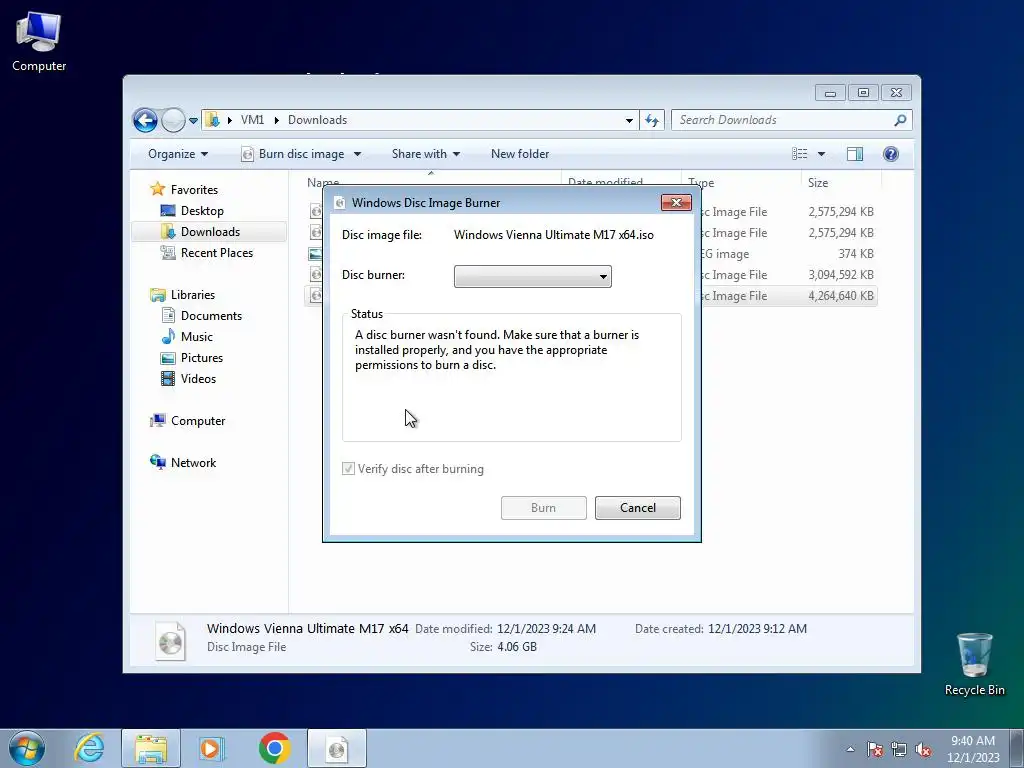Viewport: 1024px width, 768px height.
Task: Click the Burn button
Action: click(x=543, y=508)
